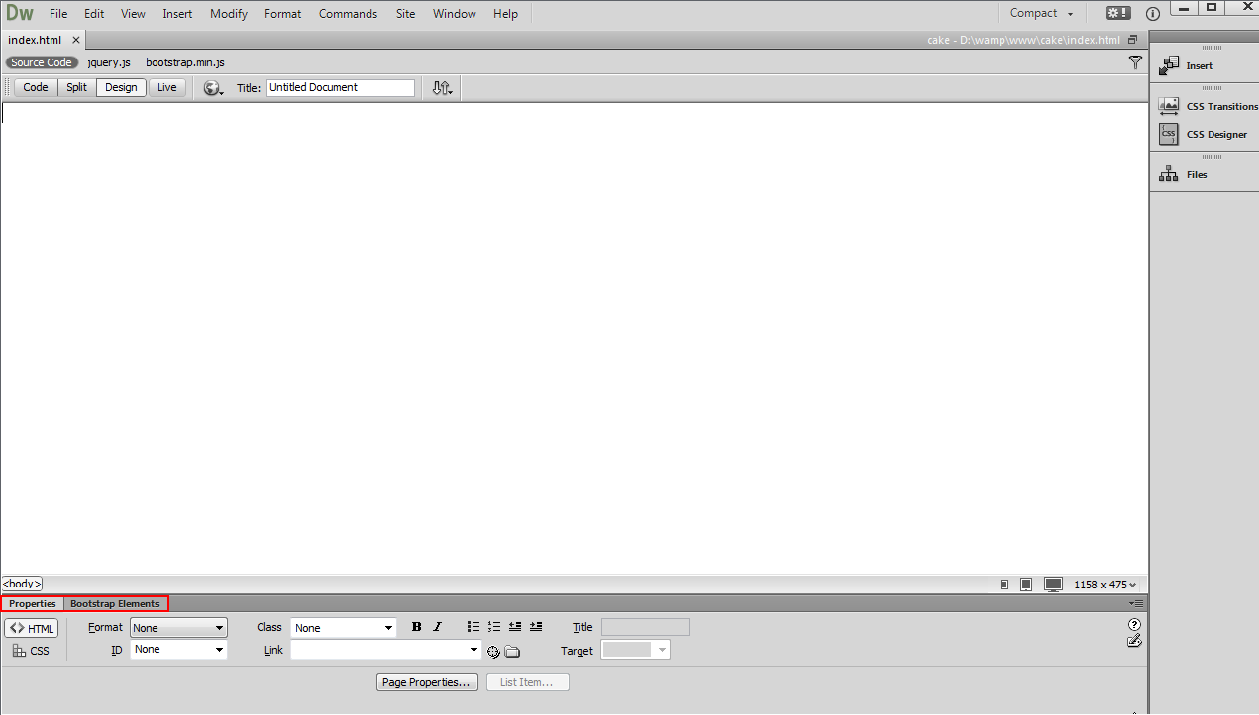Screen dimensions: 1259x715
Task: Open the Modify menu
Action: coord(229,14)
